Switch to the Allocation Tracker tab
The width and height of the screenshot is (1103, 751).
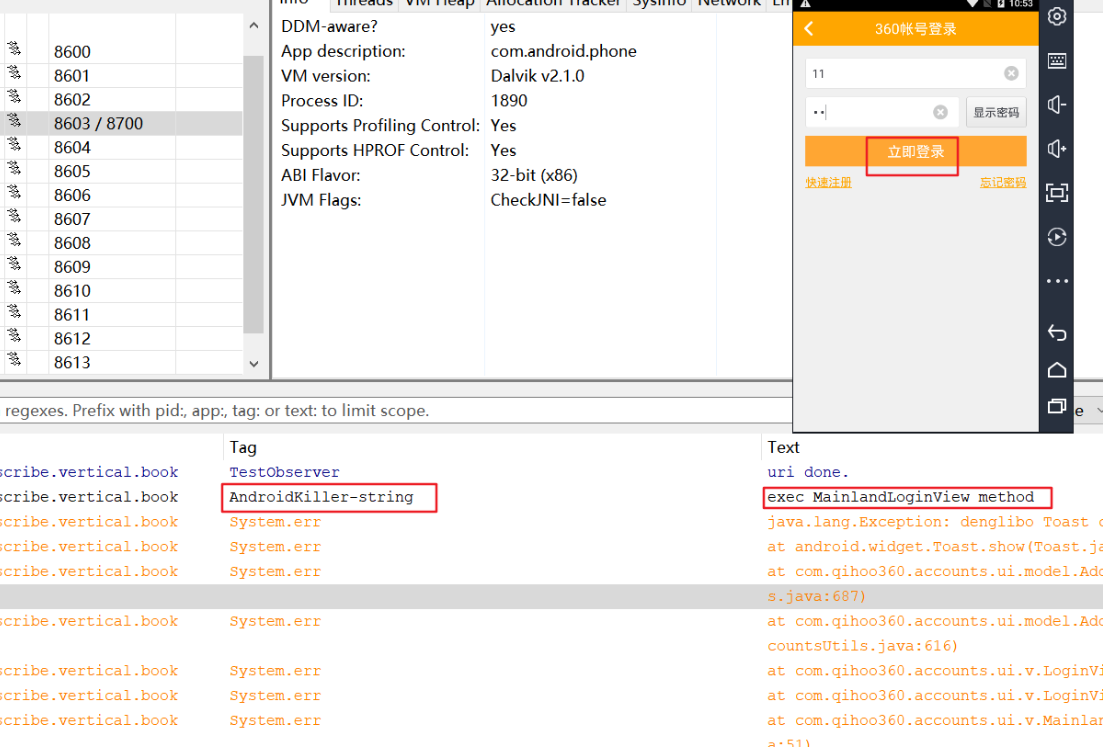point(554,3)
